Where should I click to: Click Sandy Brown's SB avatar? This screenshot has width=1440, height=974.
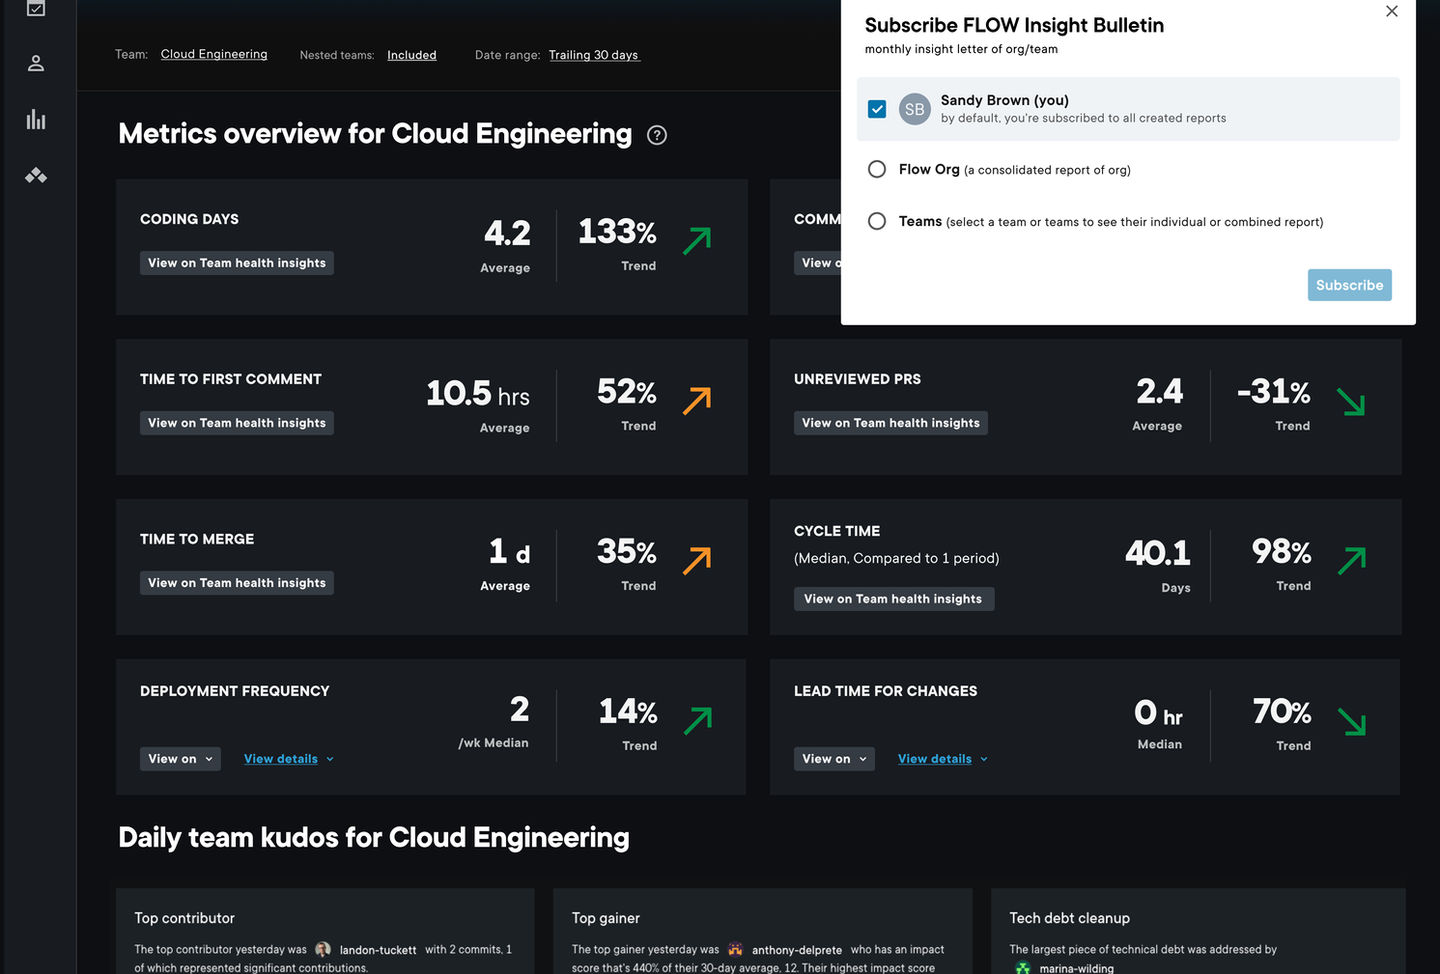(x=915, y=109)
